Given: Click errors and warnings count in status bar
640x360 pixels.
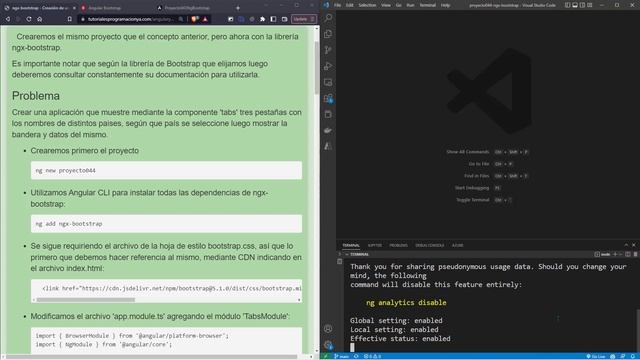Looking at the screenshot, I should tap(372, 356).
